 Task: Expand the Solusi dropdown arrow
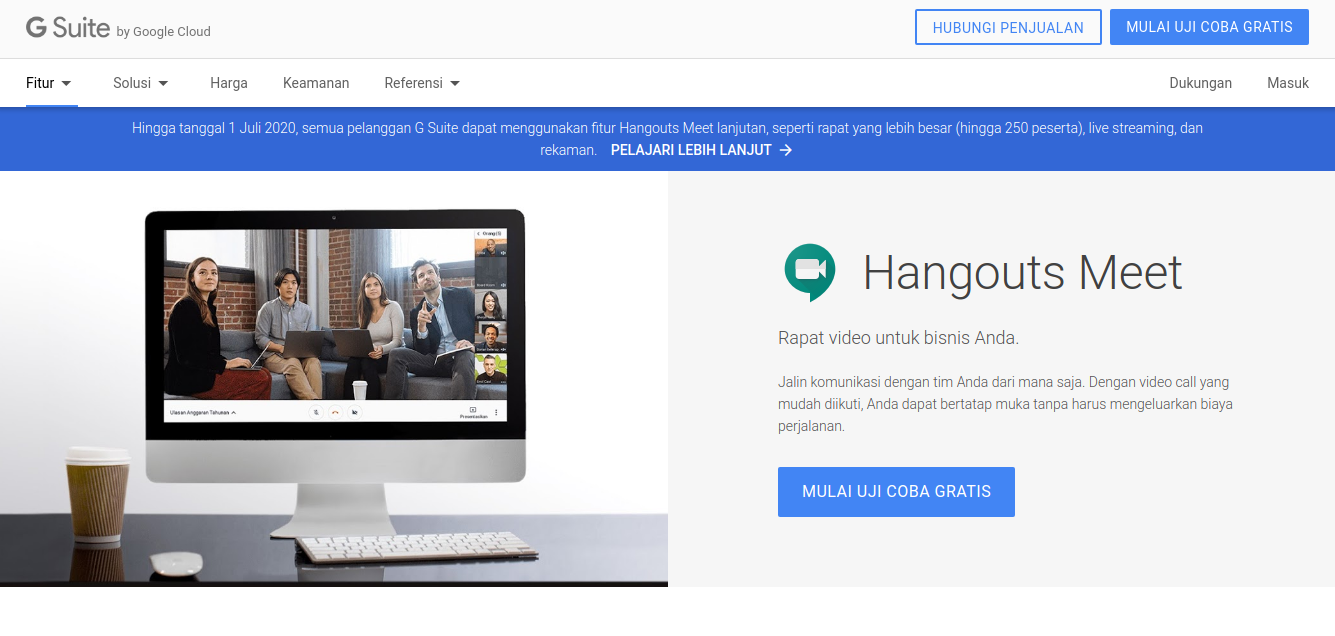(x=163, y=83)
